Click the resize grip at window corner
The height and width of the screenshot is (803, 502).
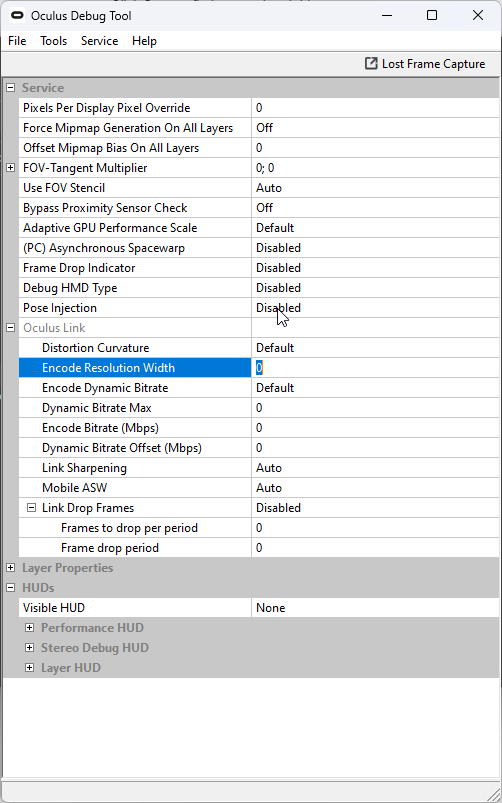pyautogui.click(x=493, y=795)
